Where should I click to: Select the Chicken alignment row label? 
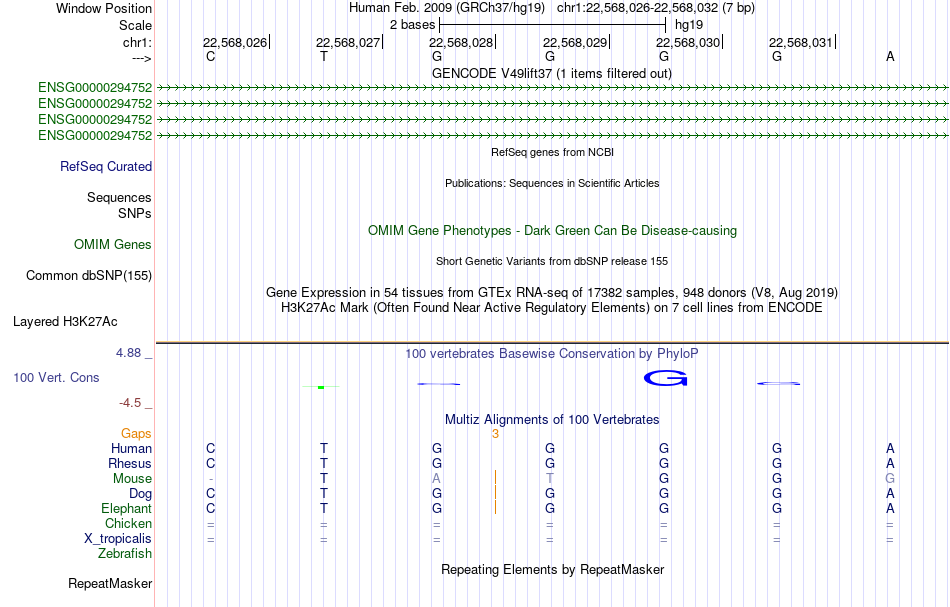(x=128, y=523)
